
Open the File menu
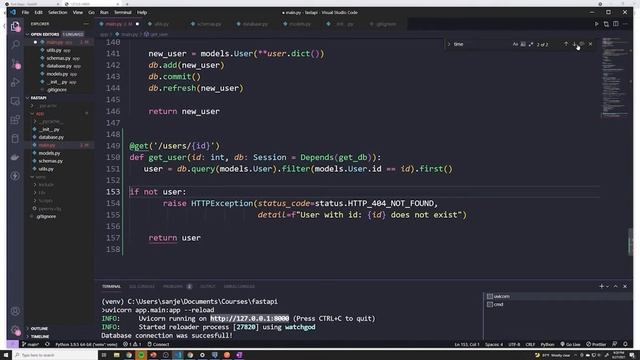click(x=25, y=12)
